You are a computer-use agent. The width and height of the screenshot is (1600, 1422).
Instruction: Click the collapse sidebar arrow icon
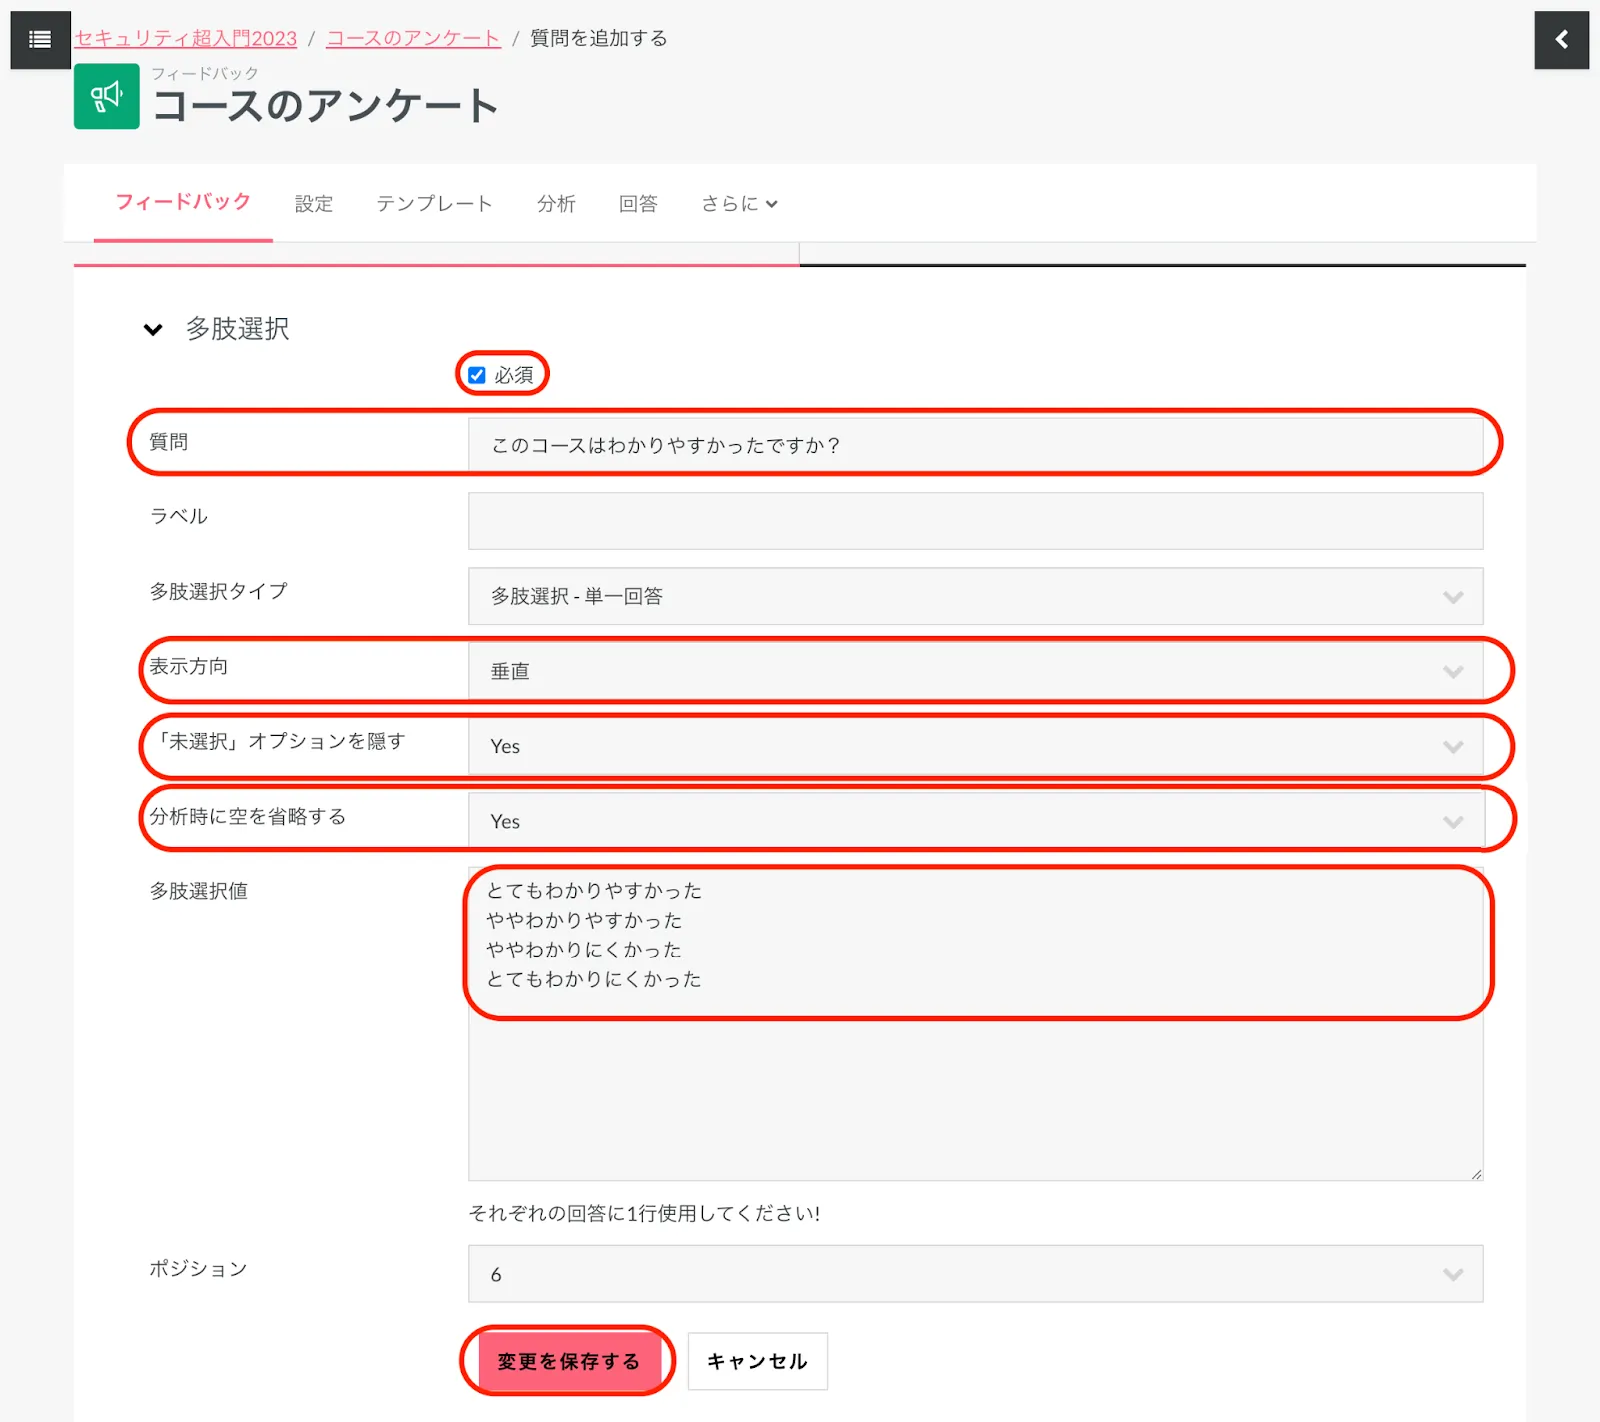coord(1561,40)
